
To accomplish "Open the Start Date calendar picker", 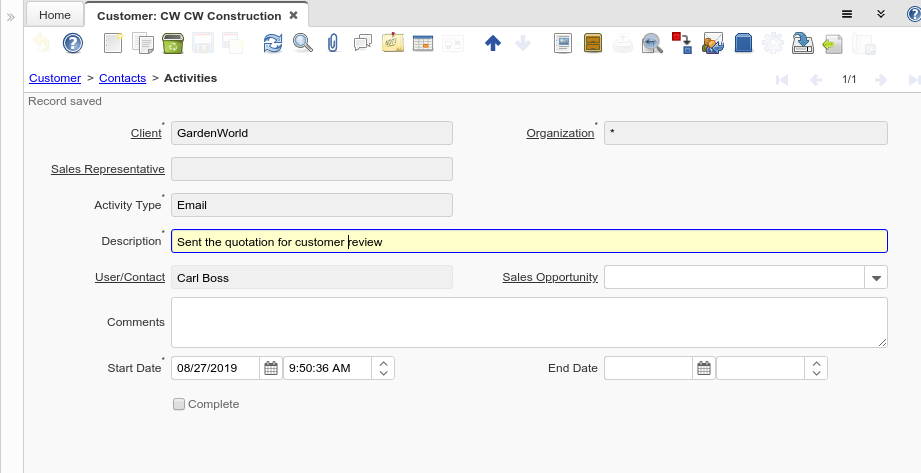I will pos(271,368).
